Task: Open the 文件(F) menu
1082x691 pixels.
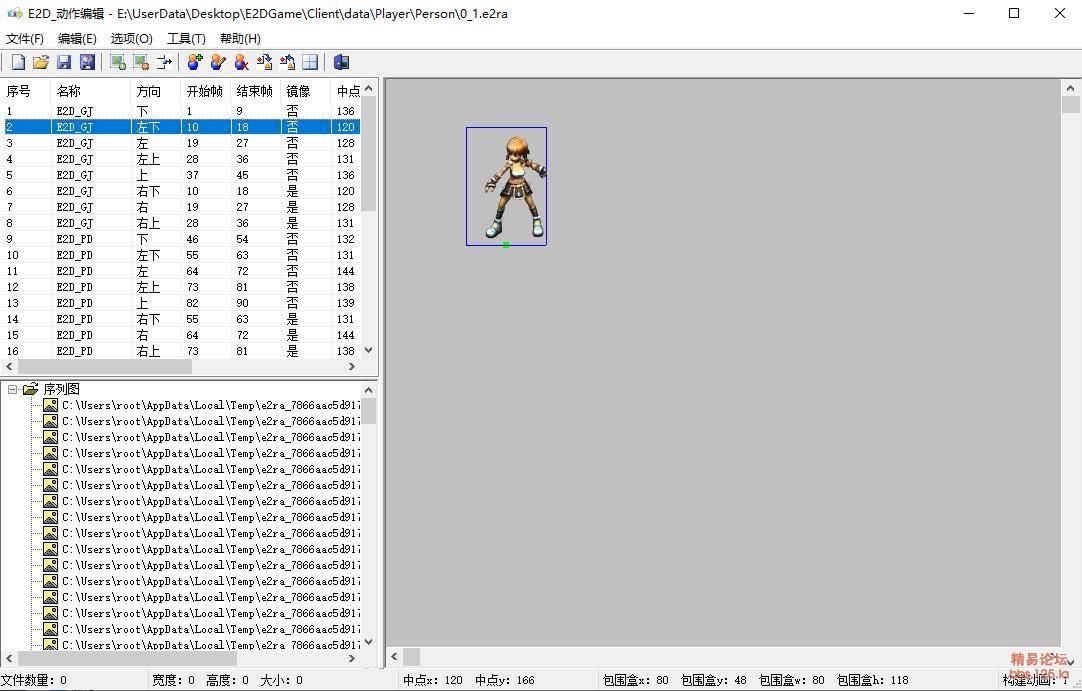Action: (x=25, y=38)
